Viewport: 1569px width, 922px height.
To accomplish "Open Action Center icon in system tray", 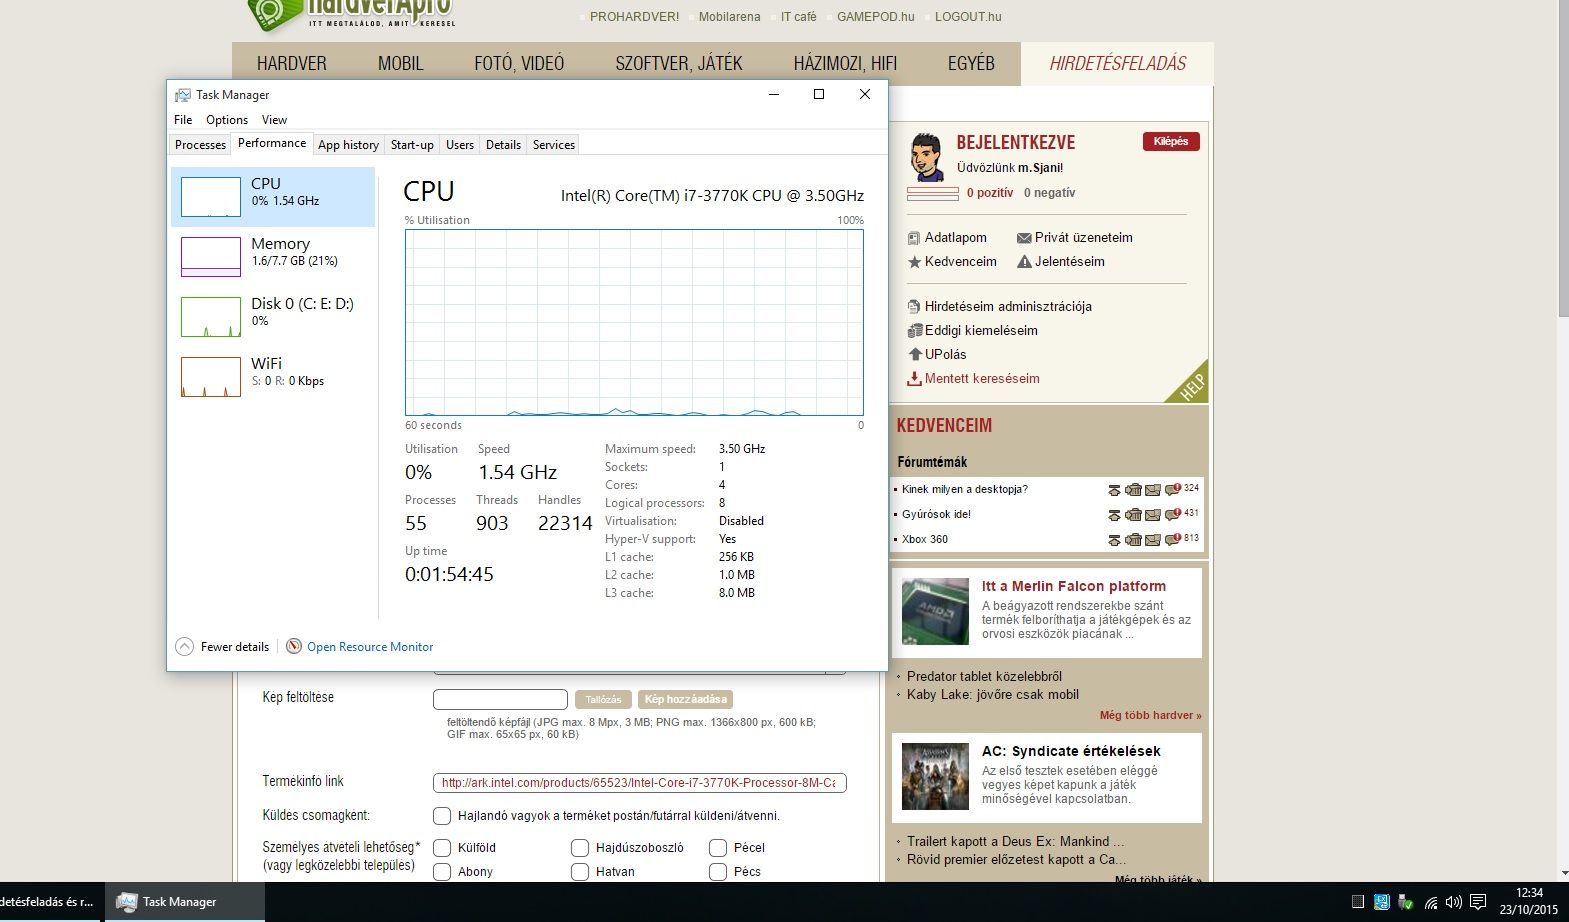I will [x=1478, y=902].
